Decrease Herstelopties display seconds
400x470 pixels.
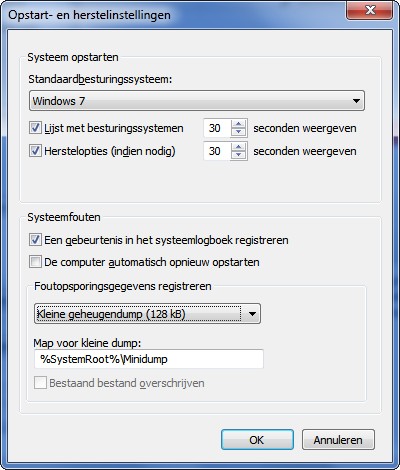click(238, 155)
